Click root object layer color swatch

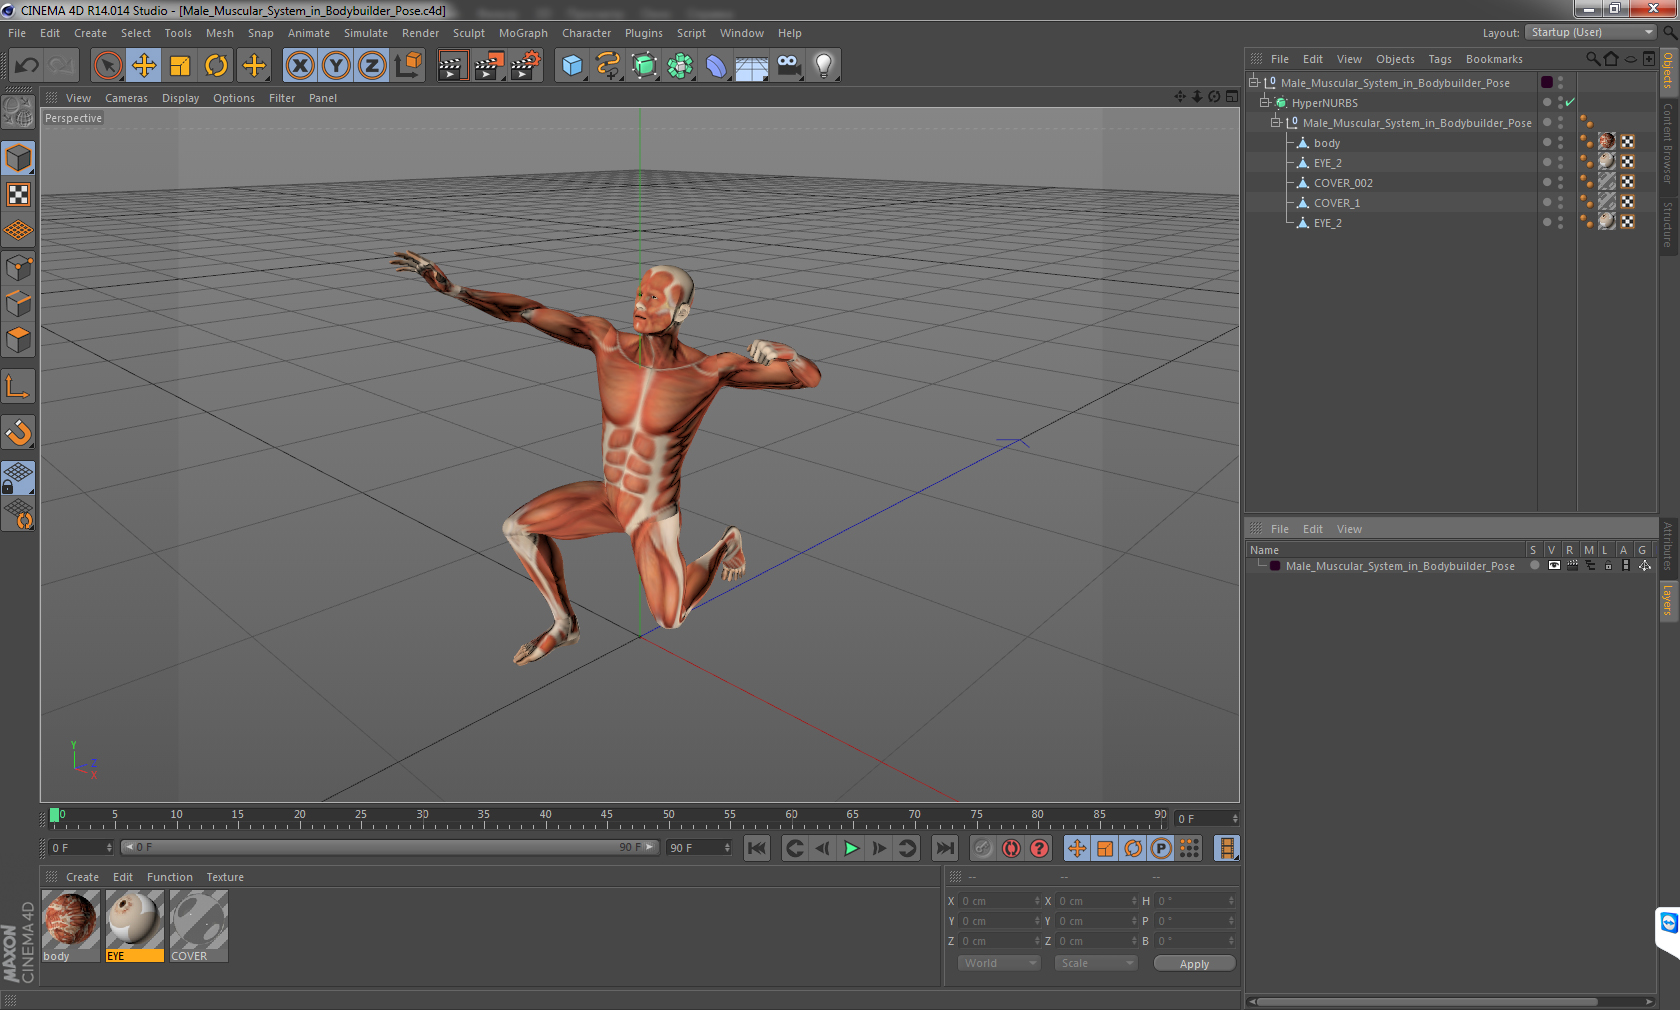[1547, 82]
